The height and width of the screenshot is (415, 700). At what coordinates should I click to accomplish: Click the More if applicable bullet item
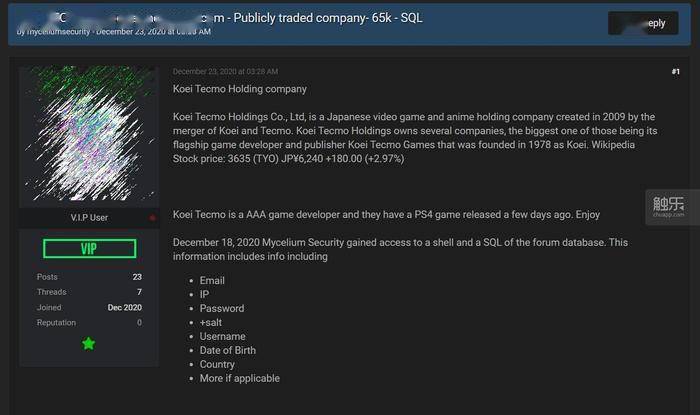tap(240, 378)
